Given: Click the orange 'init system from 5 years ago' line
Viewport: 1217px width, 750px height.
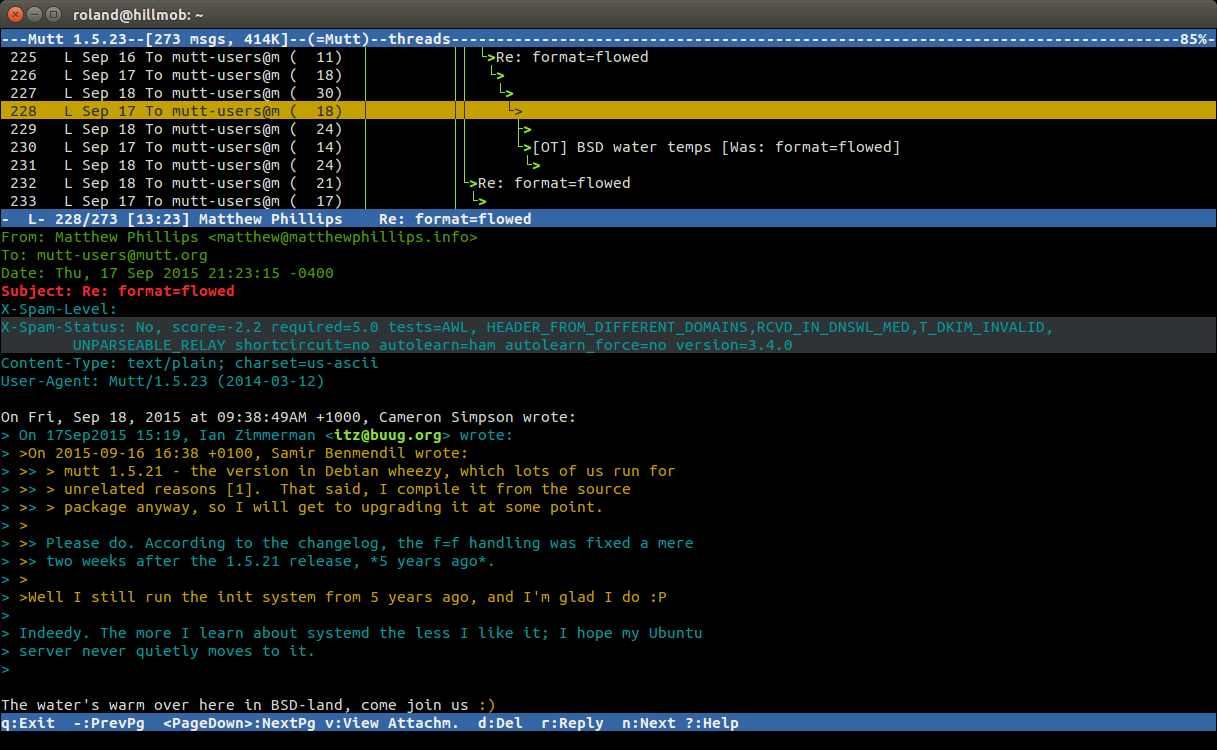Looking at the screenshot, I should [x=333, y=597].
